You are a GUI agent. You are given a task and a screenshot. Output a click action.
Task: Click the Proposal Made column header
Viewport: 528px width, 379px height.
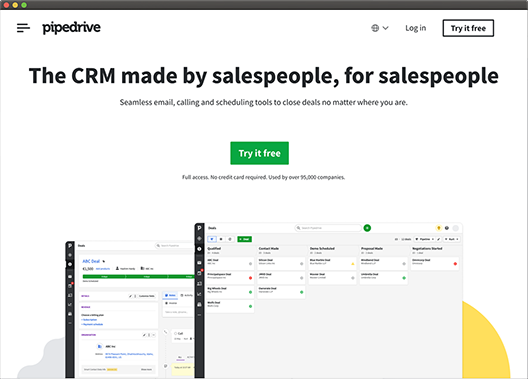tap(372, 248)
